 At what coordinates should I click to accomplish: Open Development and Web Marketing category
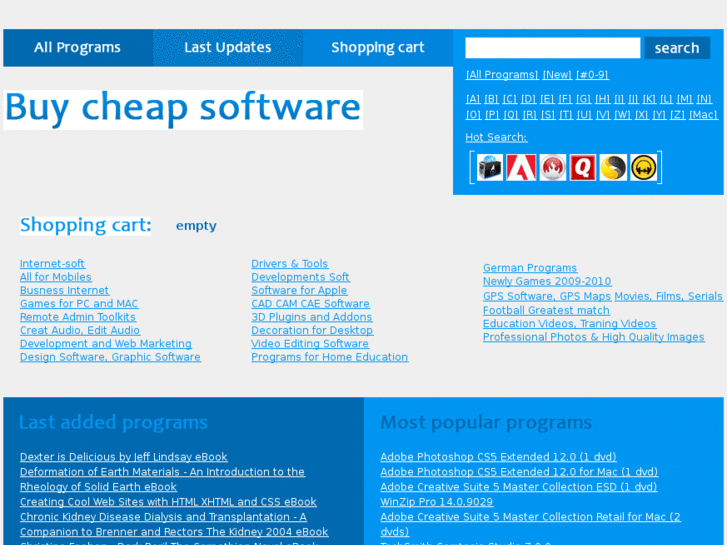click(x=106, y=344)
